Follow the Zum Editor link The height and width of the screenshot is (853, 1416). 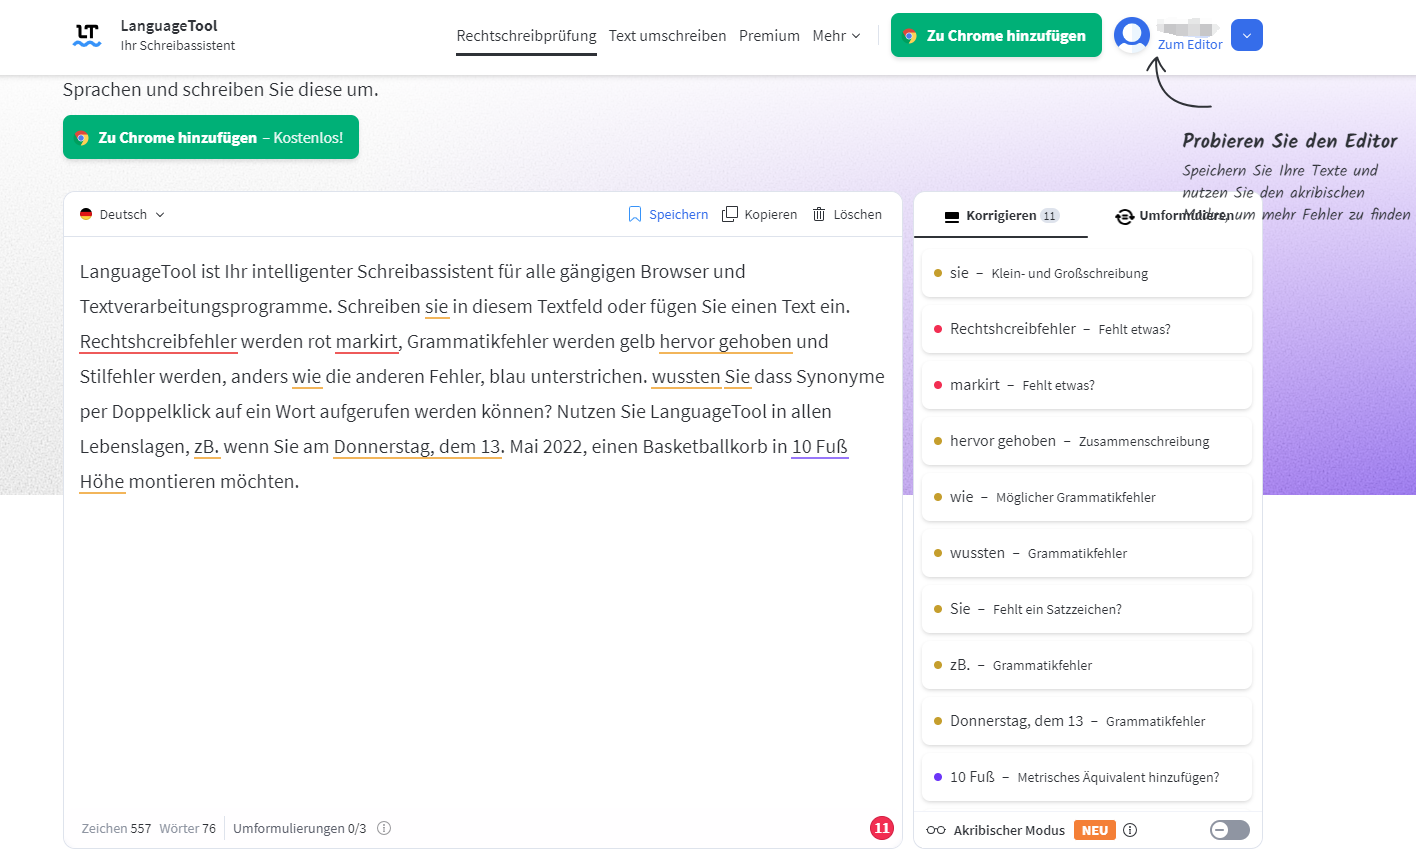[x=1190, y=45]
